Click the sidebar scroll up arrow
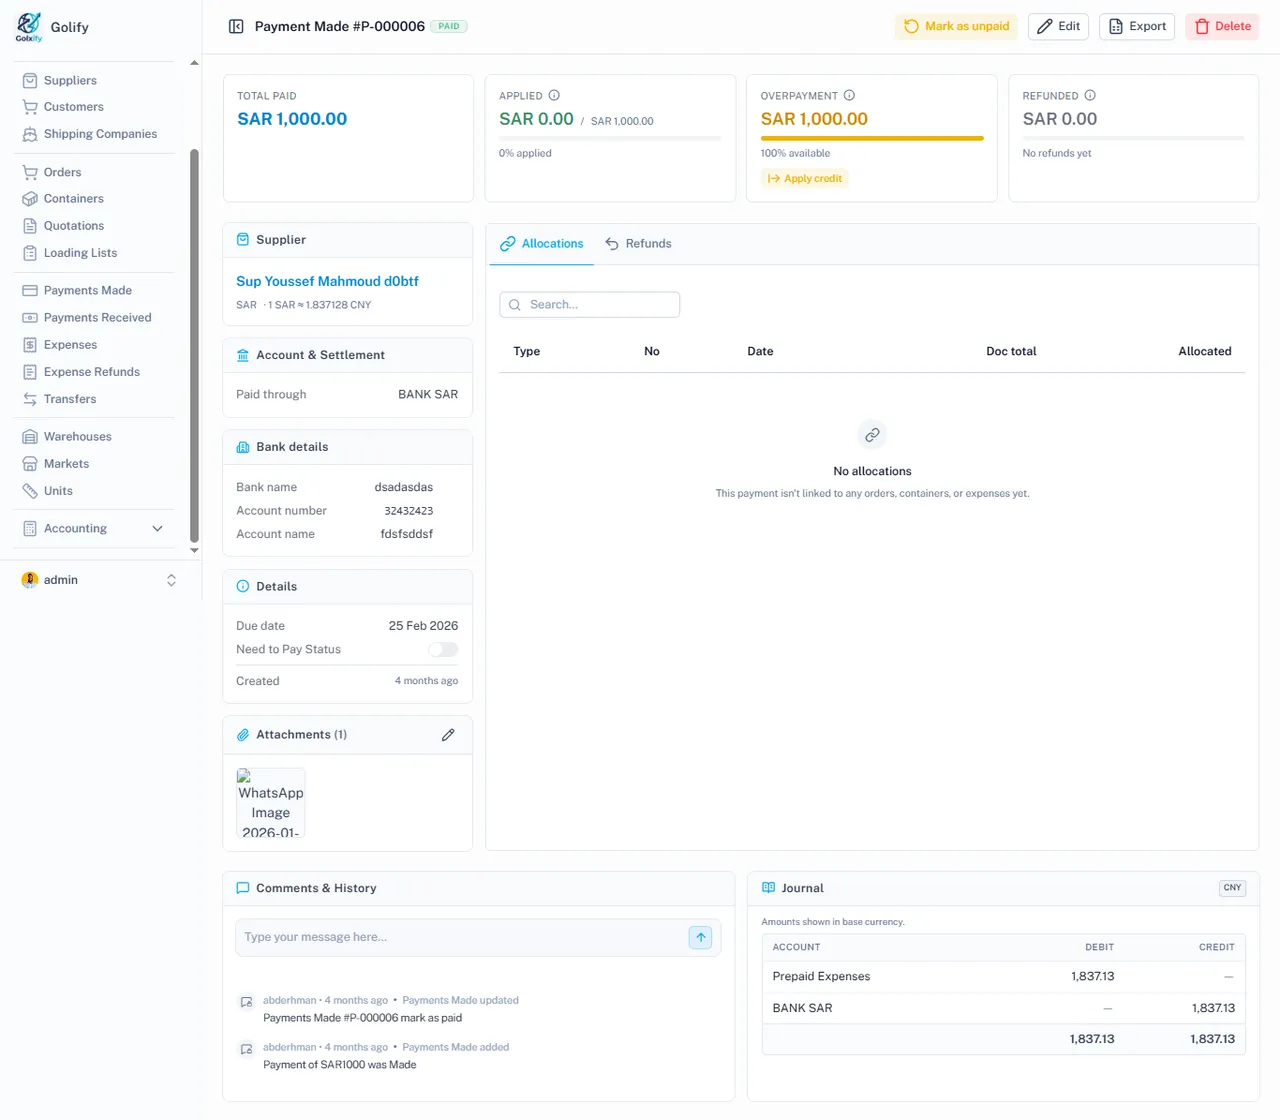 194,63
